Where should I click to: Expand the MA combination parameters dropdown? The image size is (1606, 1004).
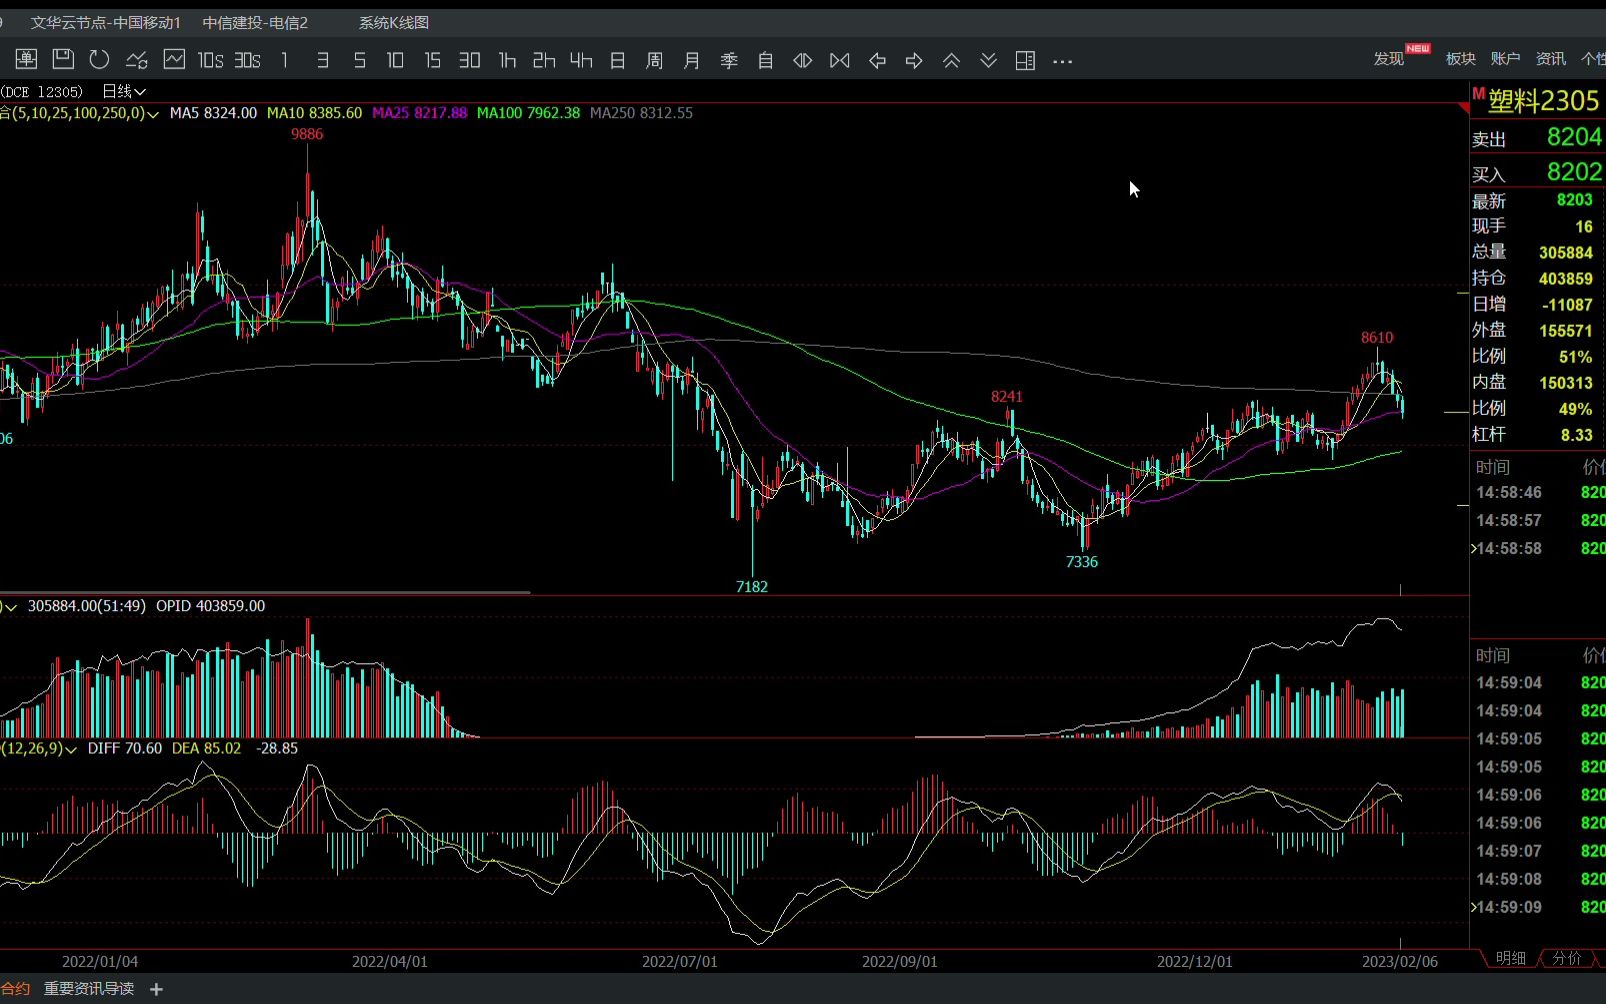point(153,114)
